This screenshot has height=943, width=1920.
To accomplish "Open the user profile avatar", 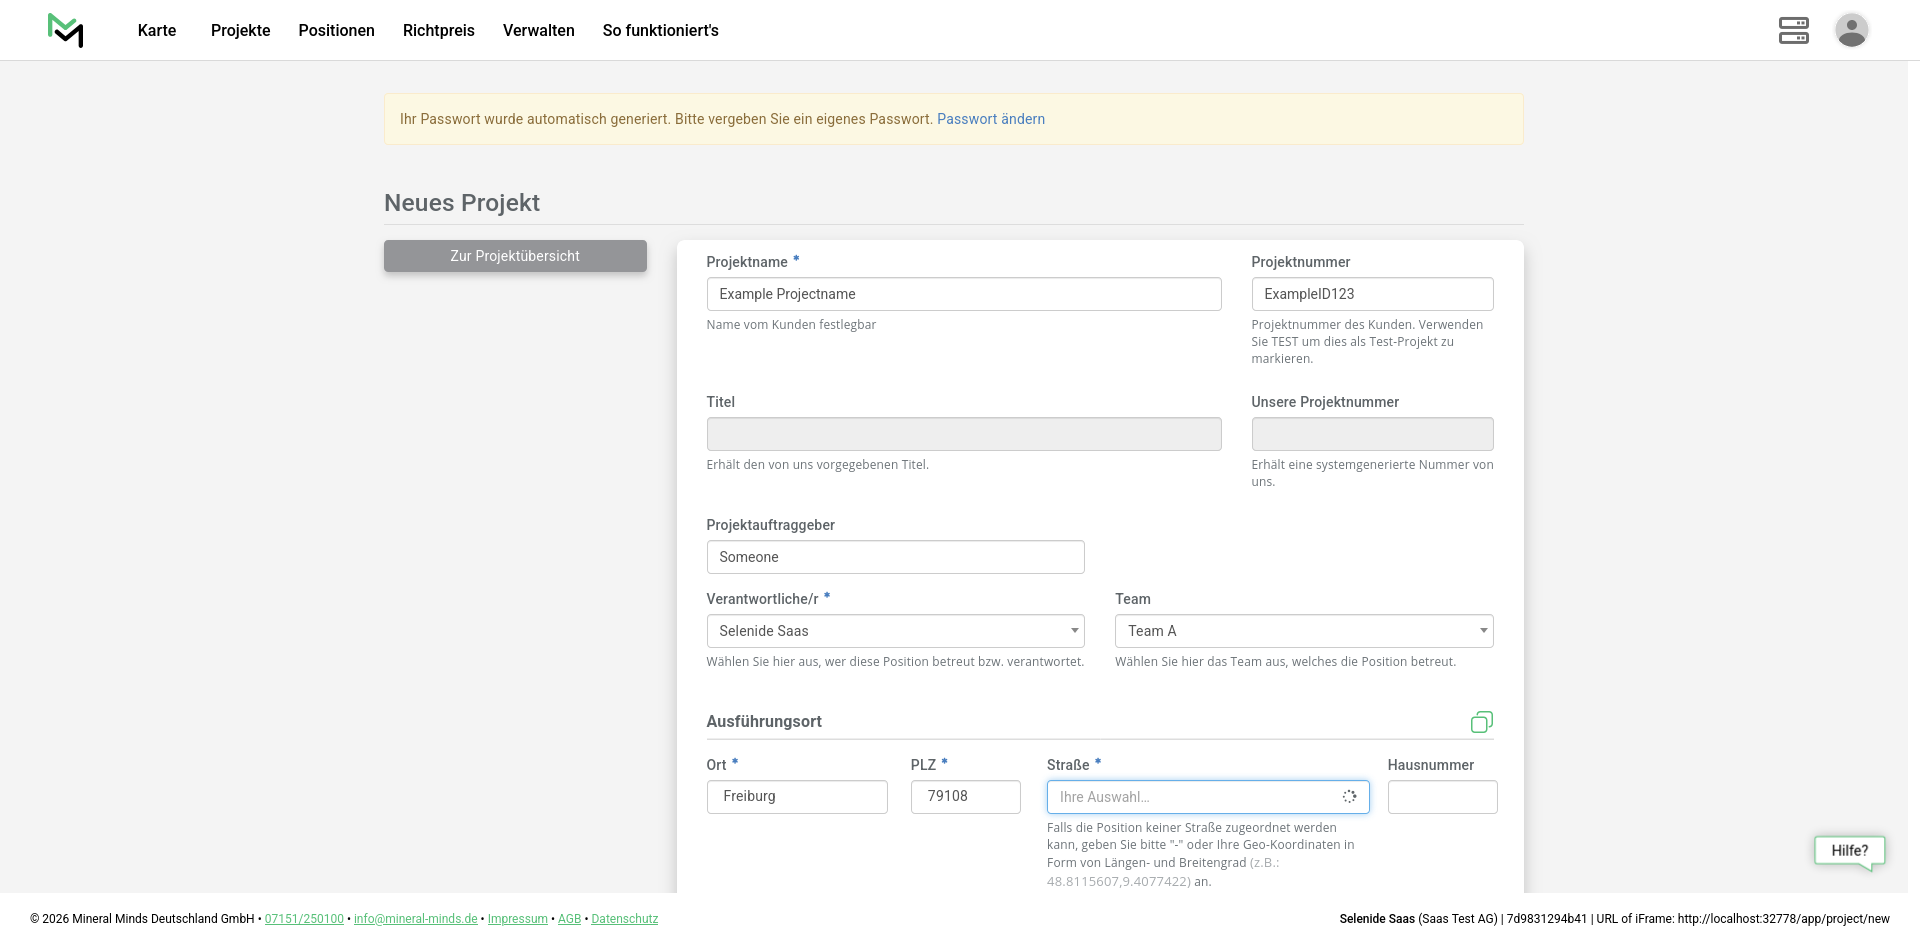I will pyautogui.click(x=1851, y=30).
